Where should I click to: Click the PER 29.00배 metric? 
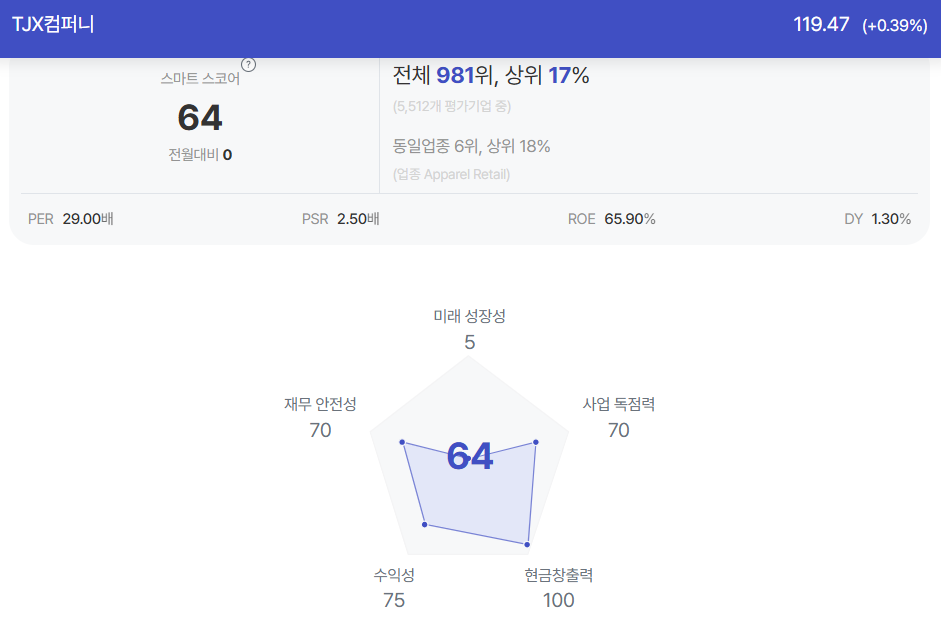tap(71, 219)
